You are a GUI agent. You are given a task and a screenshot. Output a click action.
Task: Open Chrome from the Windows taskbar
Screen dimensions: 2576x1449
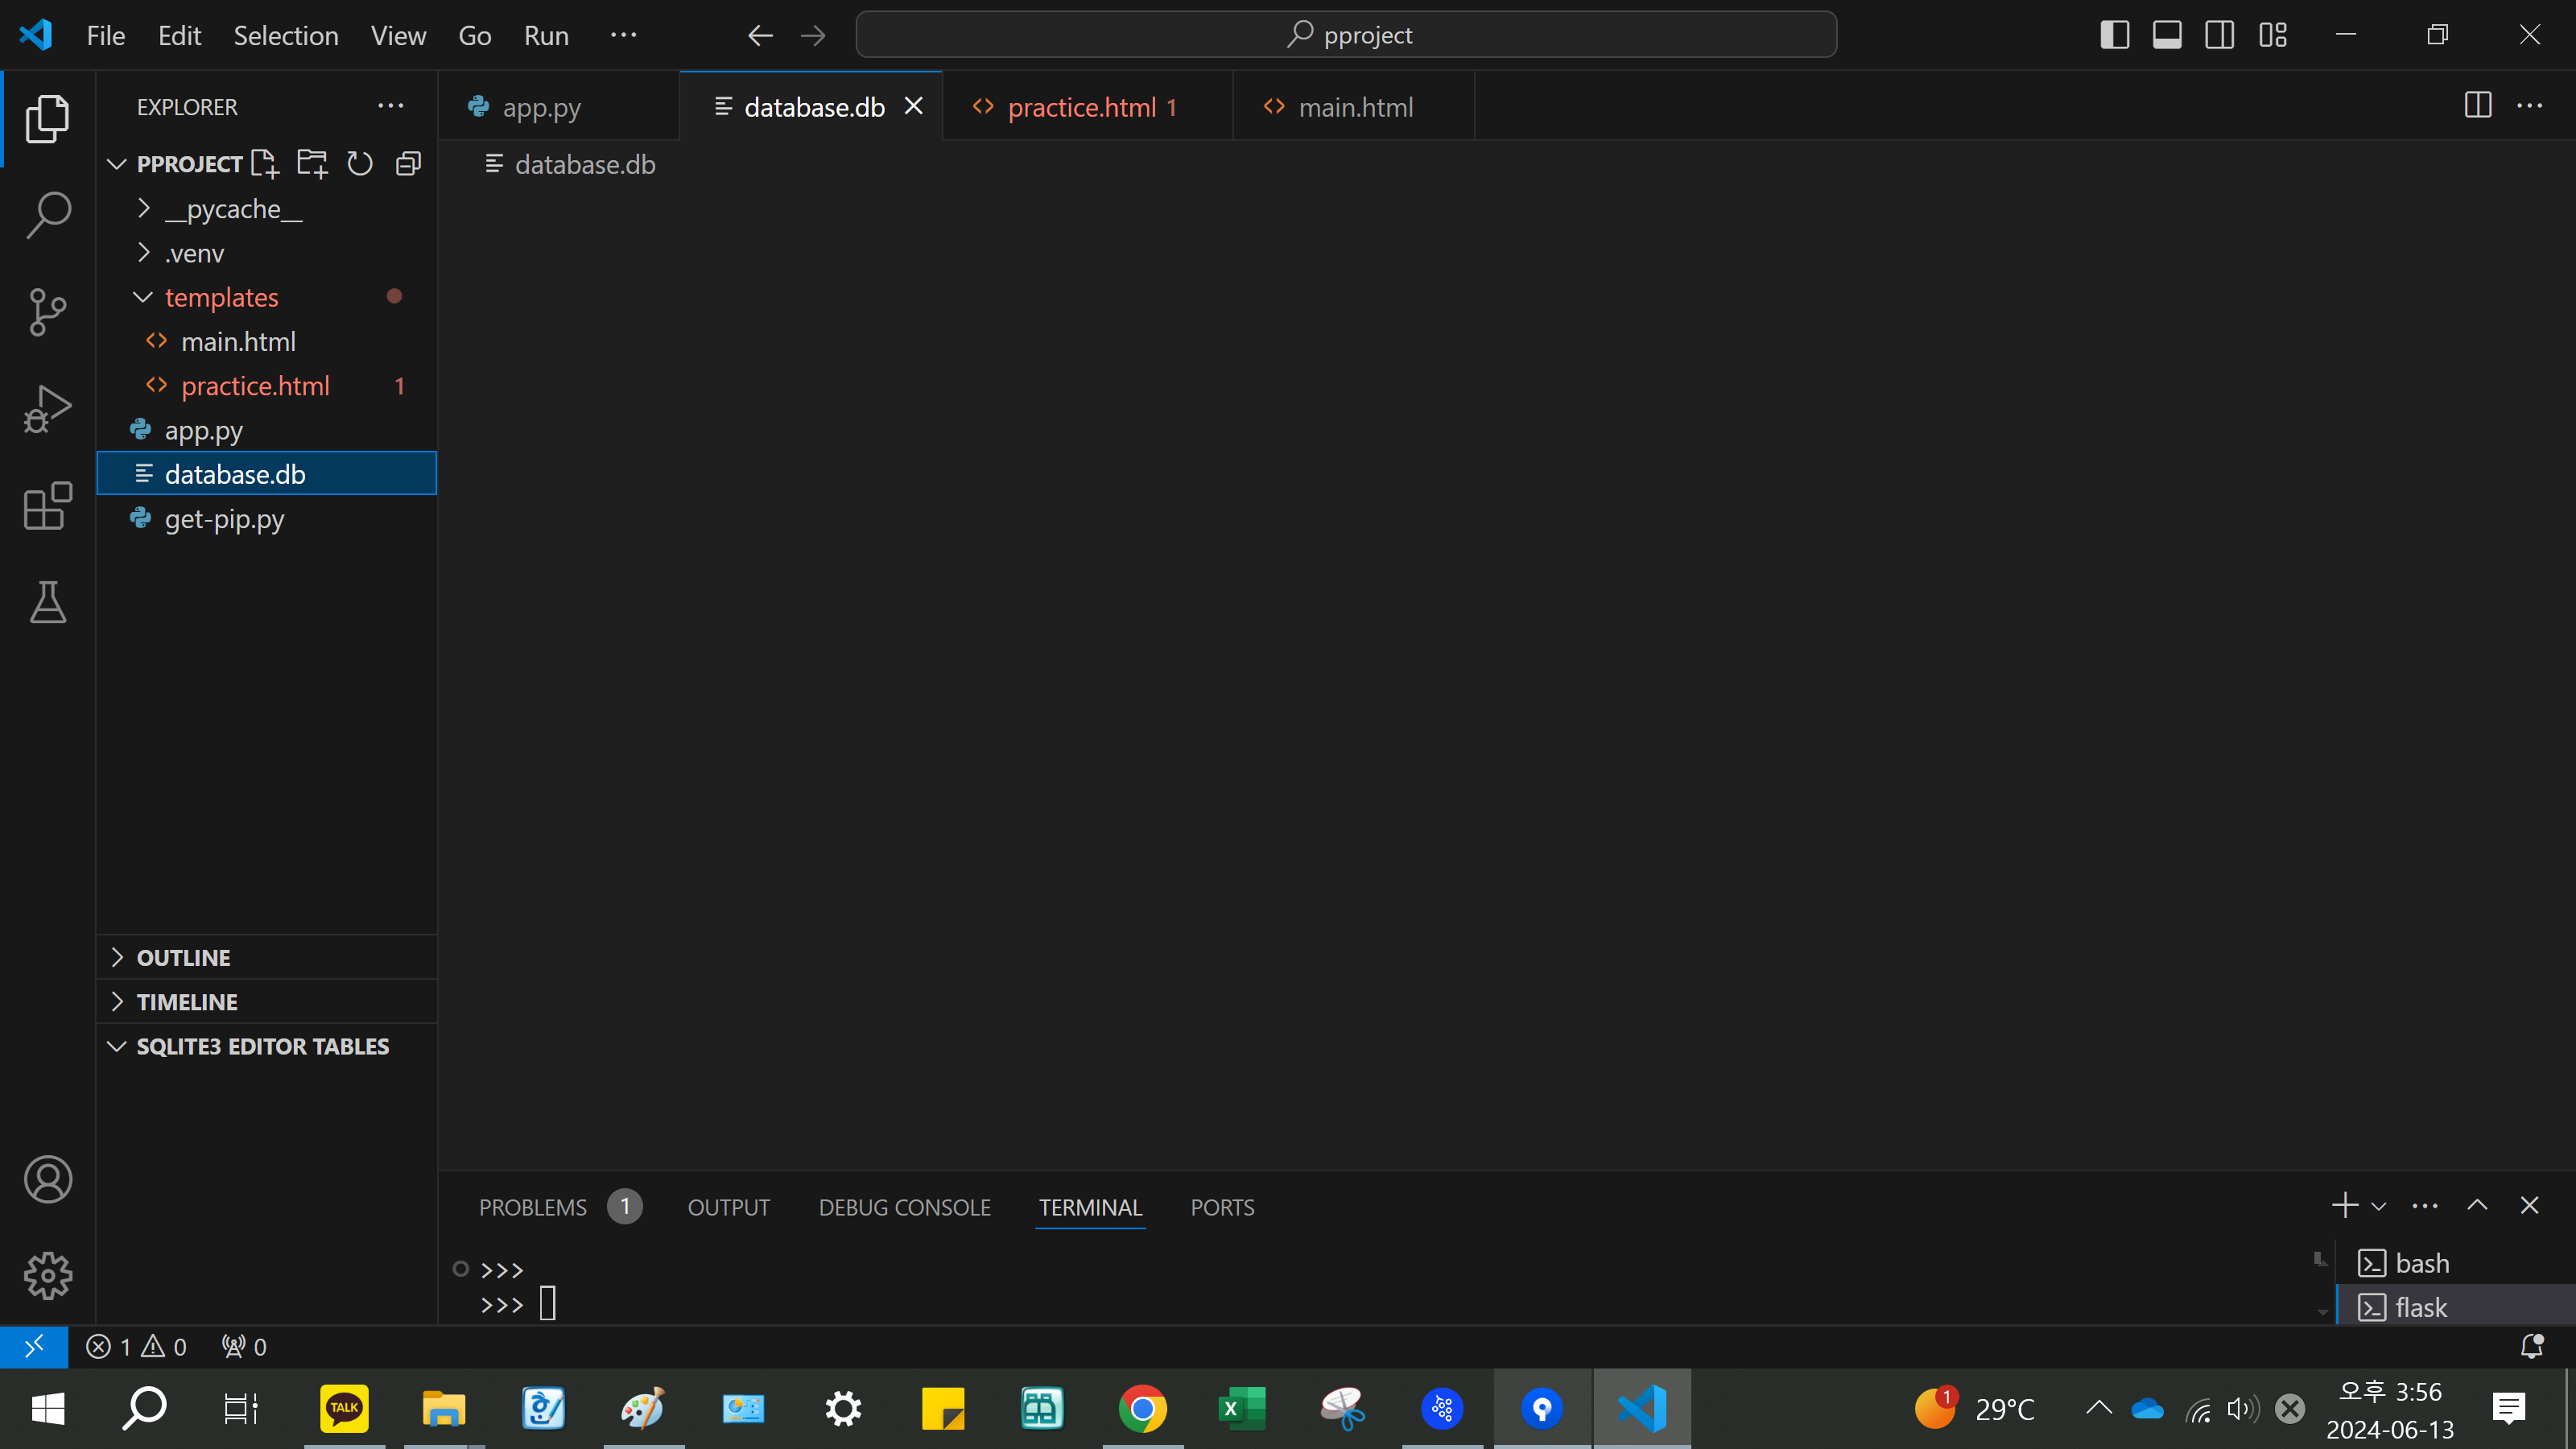(1142, 1408)
